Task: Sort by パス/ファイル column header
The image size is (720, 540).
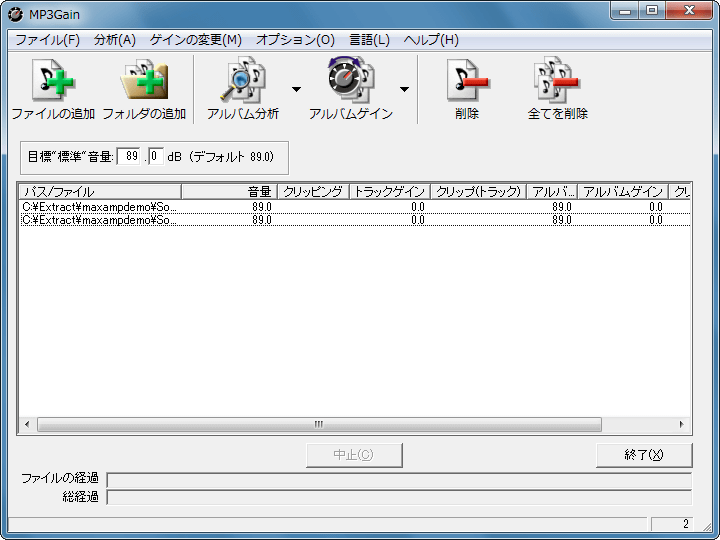Action: [x=101, y=191]
